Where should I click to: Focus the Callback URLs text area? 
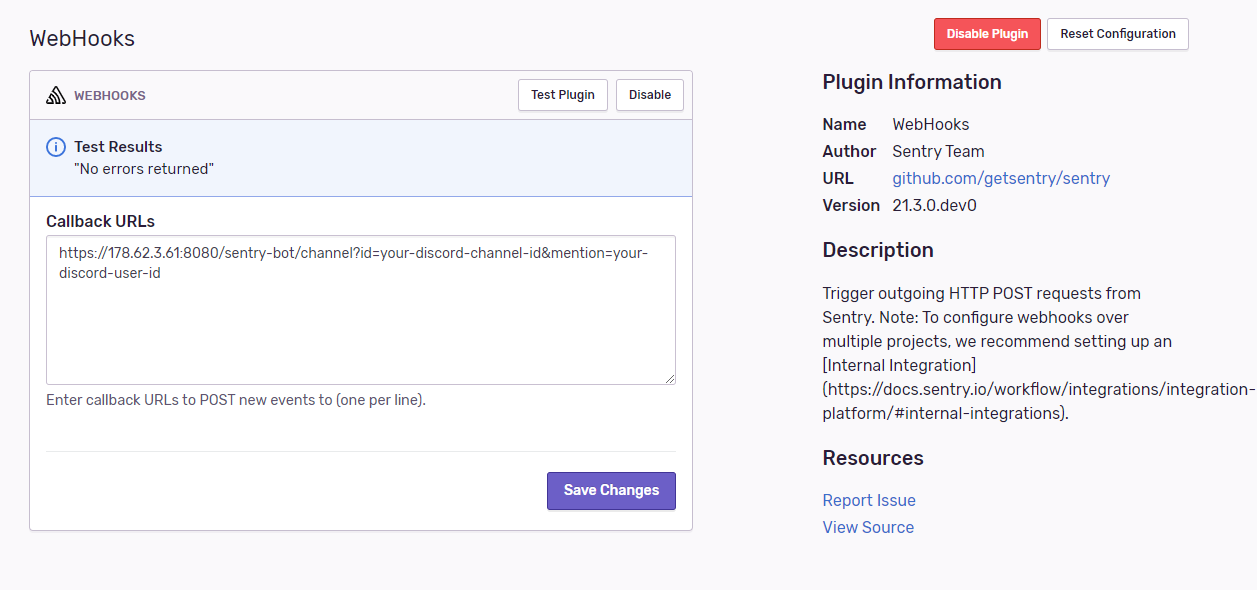361,310
